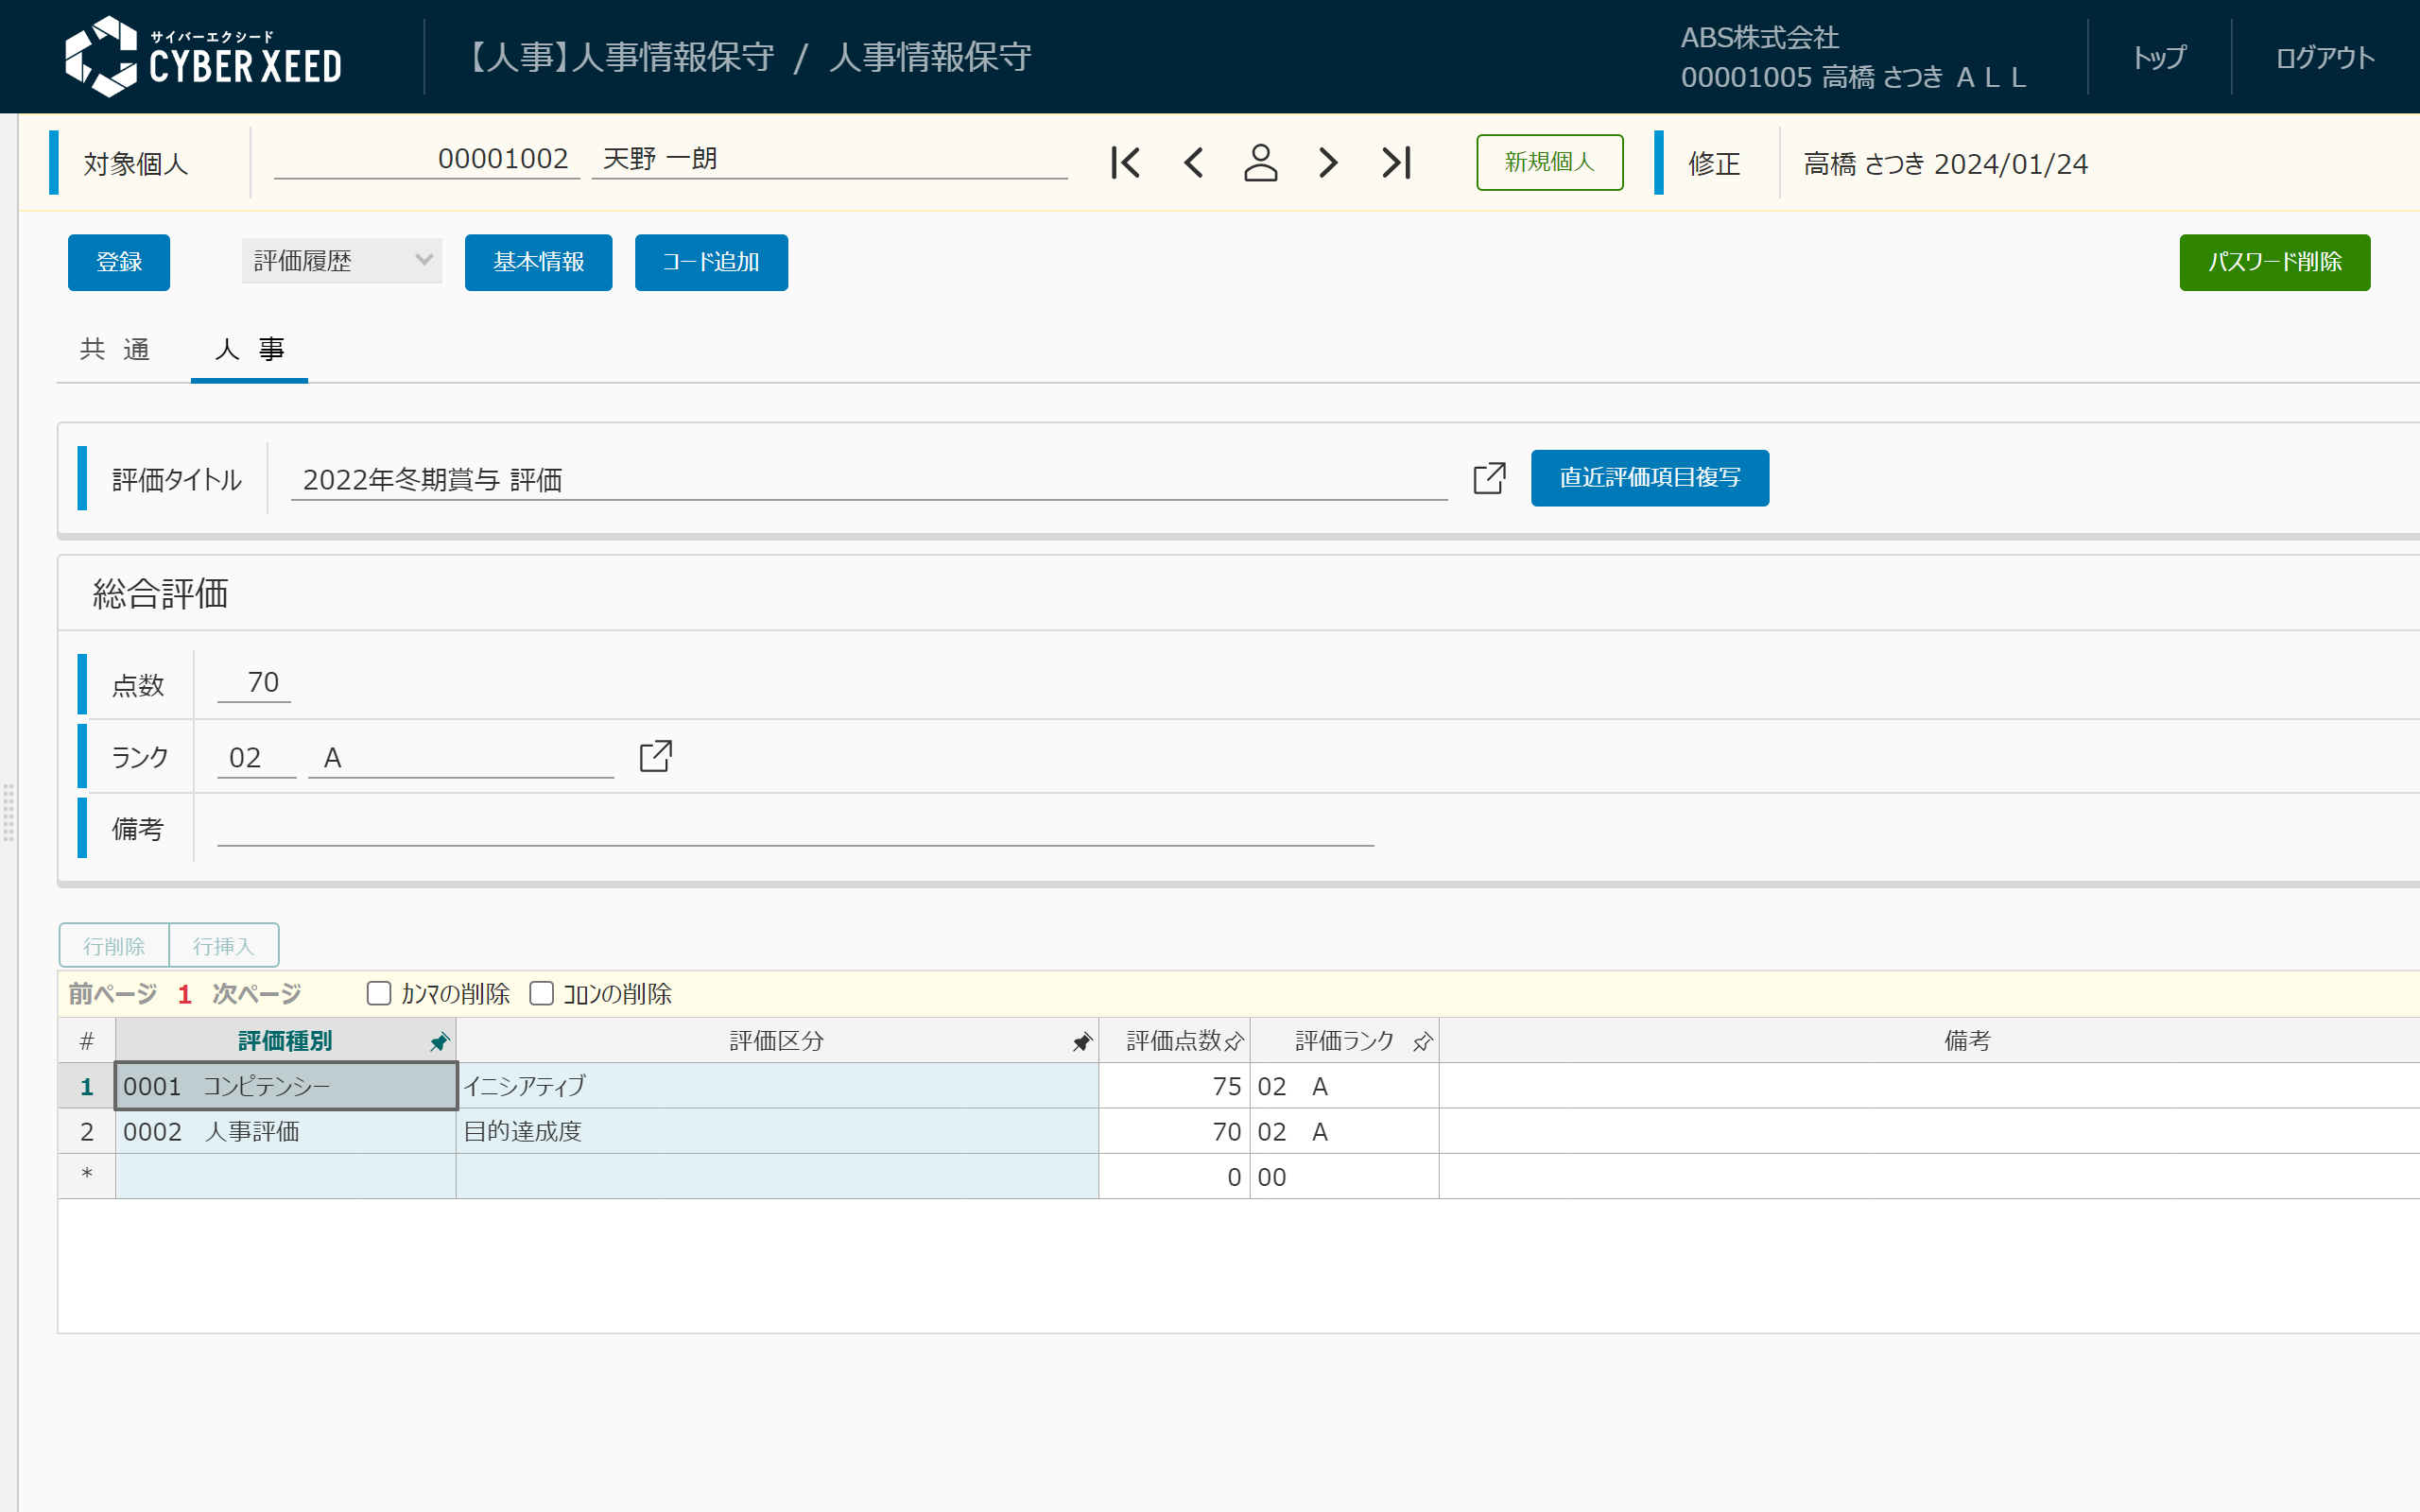Go to next person record arrow

pos(1328,163)
